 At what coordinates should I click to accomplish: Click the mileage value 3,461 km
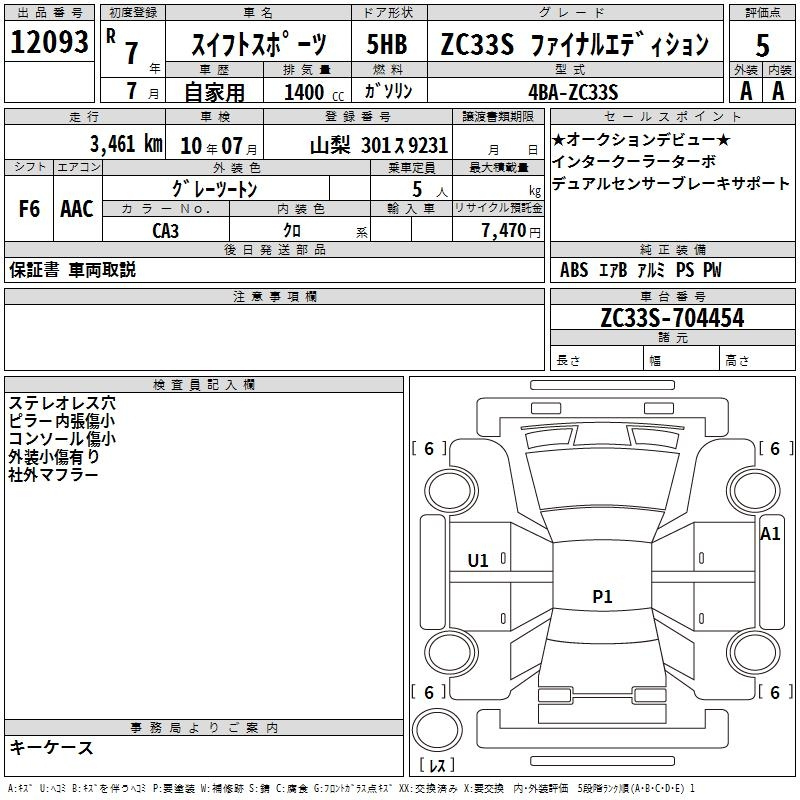[x=125, y=143]
